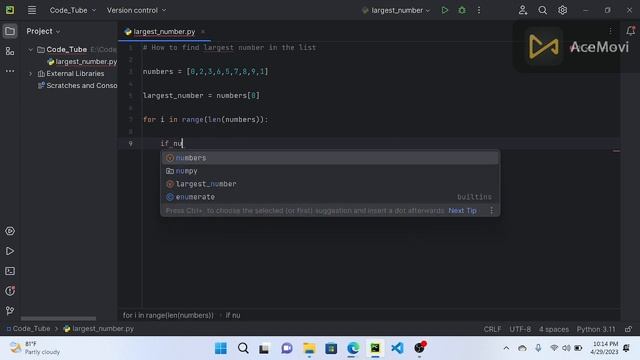Click line 3 numbers list code
The height and width of the screenshot is (360, 640).
point(205,71)
